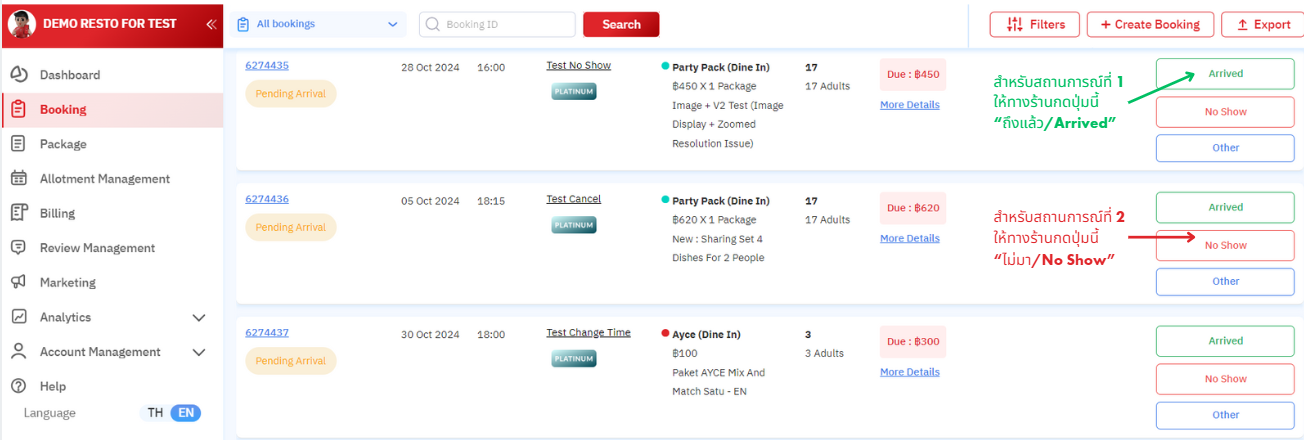This screenshot has width=1304, height=440.
Task: Switch language to TH
Action: (x=155, y=413)
